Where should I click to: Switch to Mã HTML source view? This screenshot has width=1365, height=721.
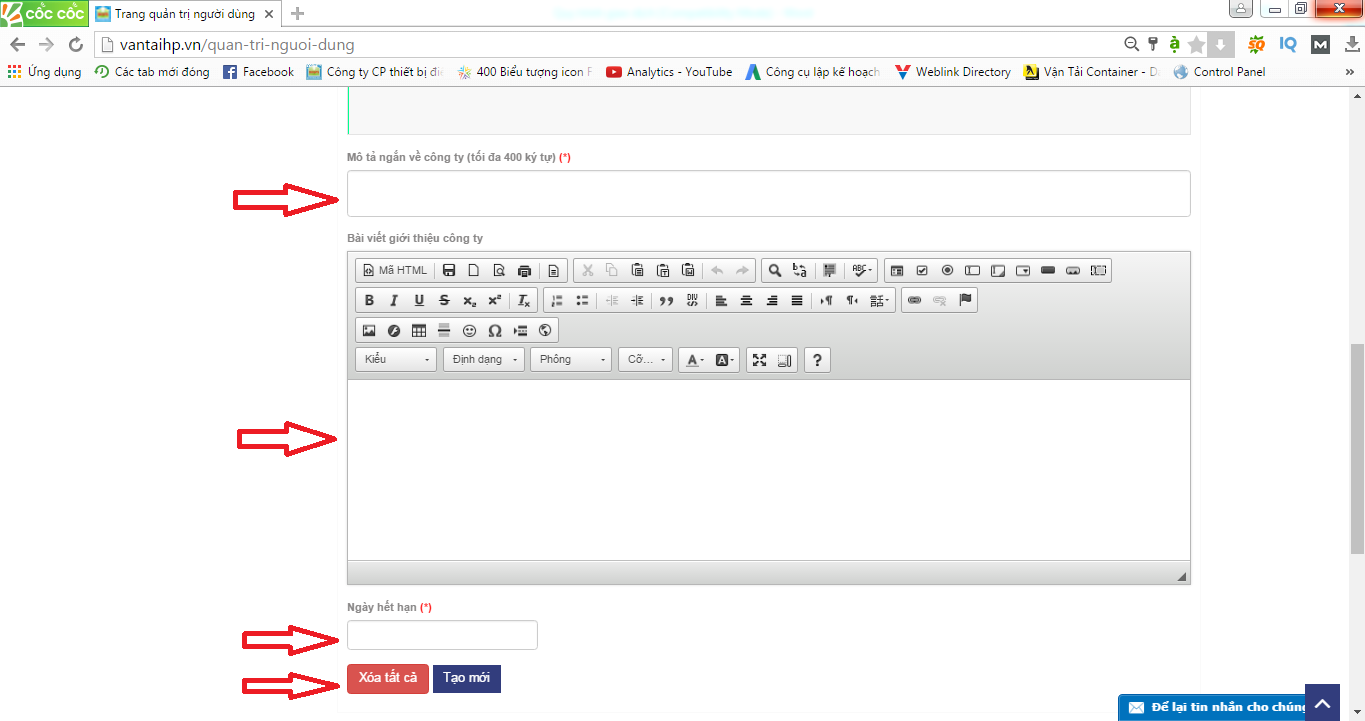396,271
